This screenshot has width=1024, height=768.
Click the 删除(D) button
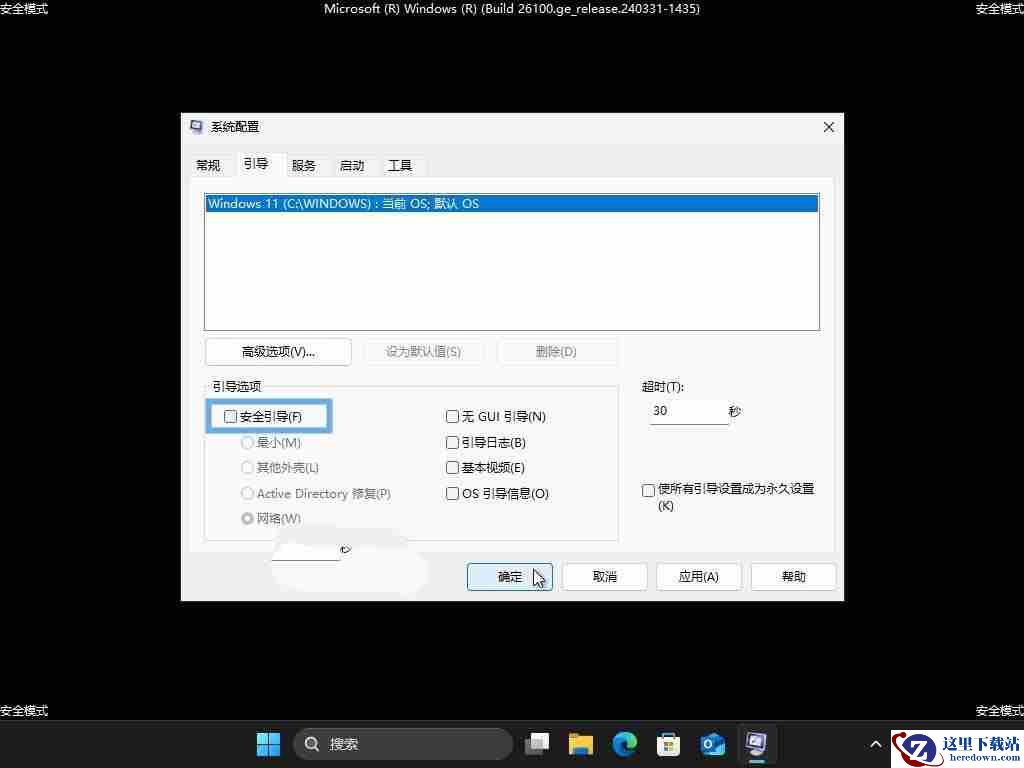[556, 352]
